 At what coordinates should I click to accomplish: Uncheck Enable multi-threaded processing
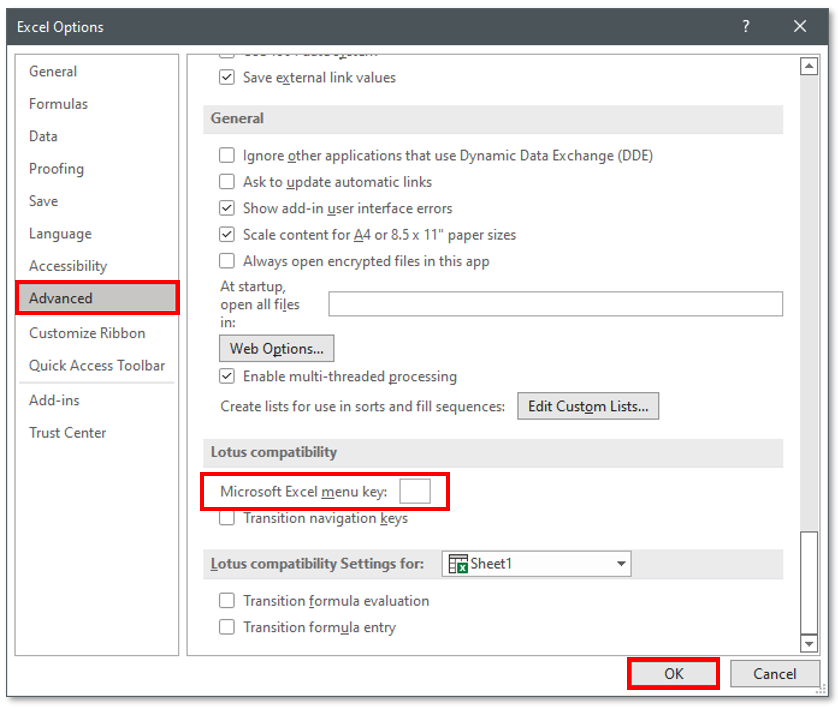(x=227, y=377)
